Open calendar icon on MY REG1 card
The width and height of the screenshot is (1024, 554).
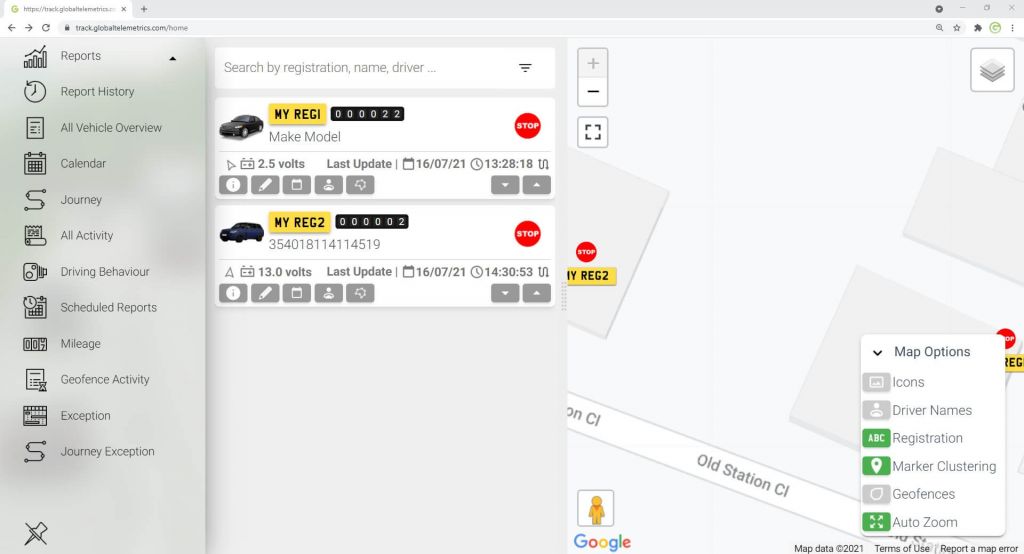click(x=296, y=185)
